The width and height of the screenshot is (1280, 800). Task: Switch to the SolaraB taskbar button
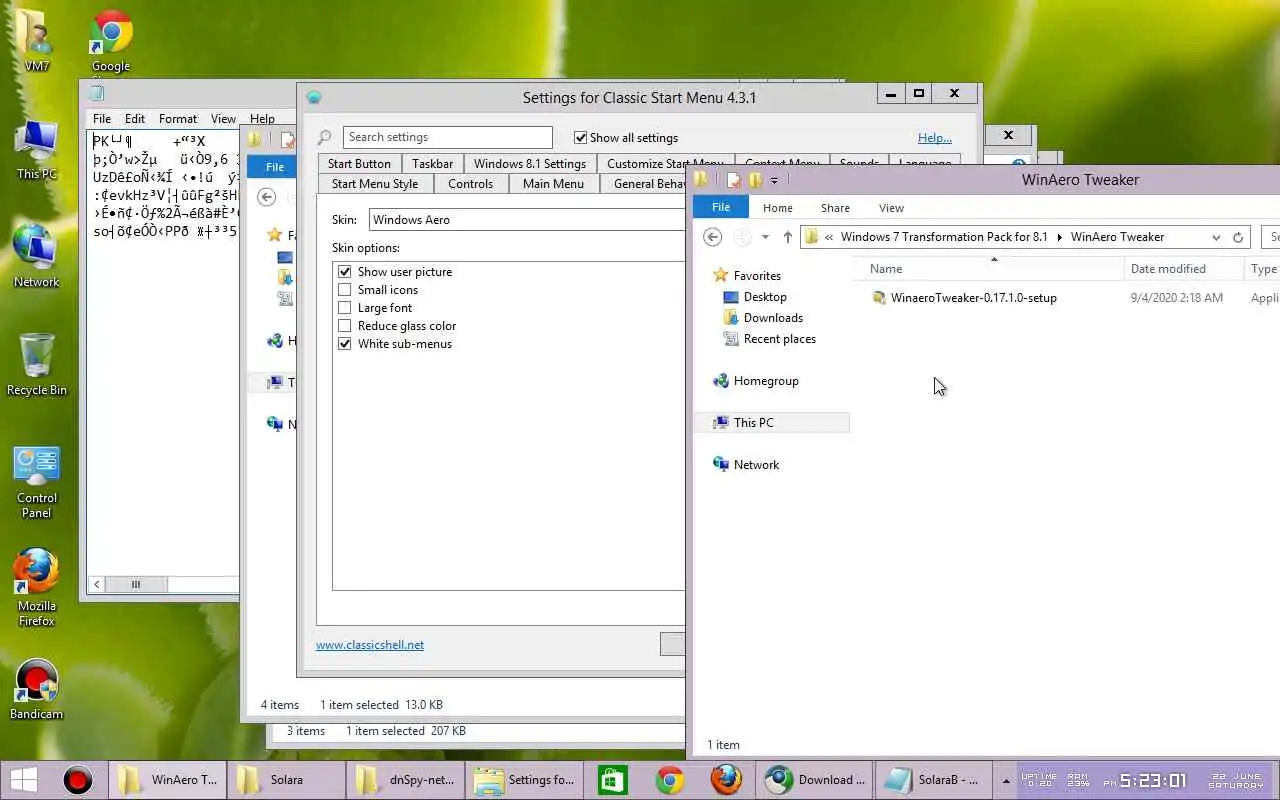click(933, 780)
